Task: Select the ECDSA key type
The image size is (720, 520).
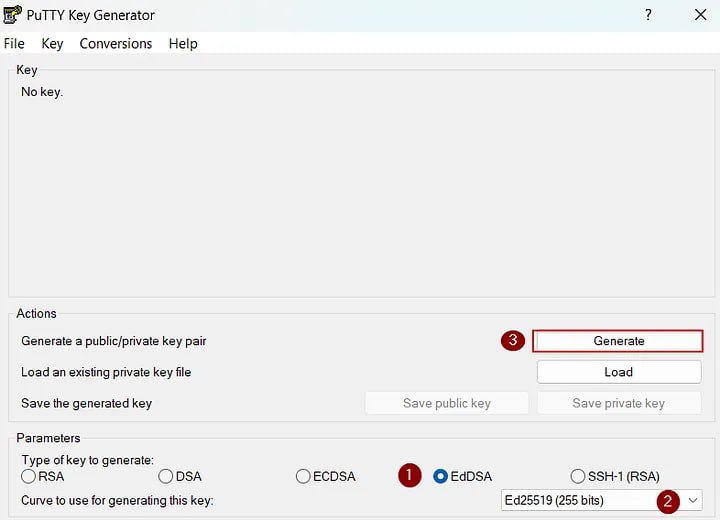Action: point(326,476)
